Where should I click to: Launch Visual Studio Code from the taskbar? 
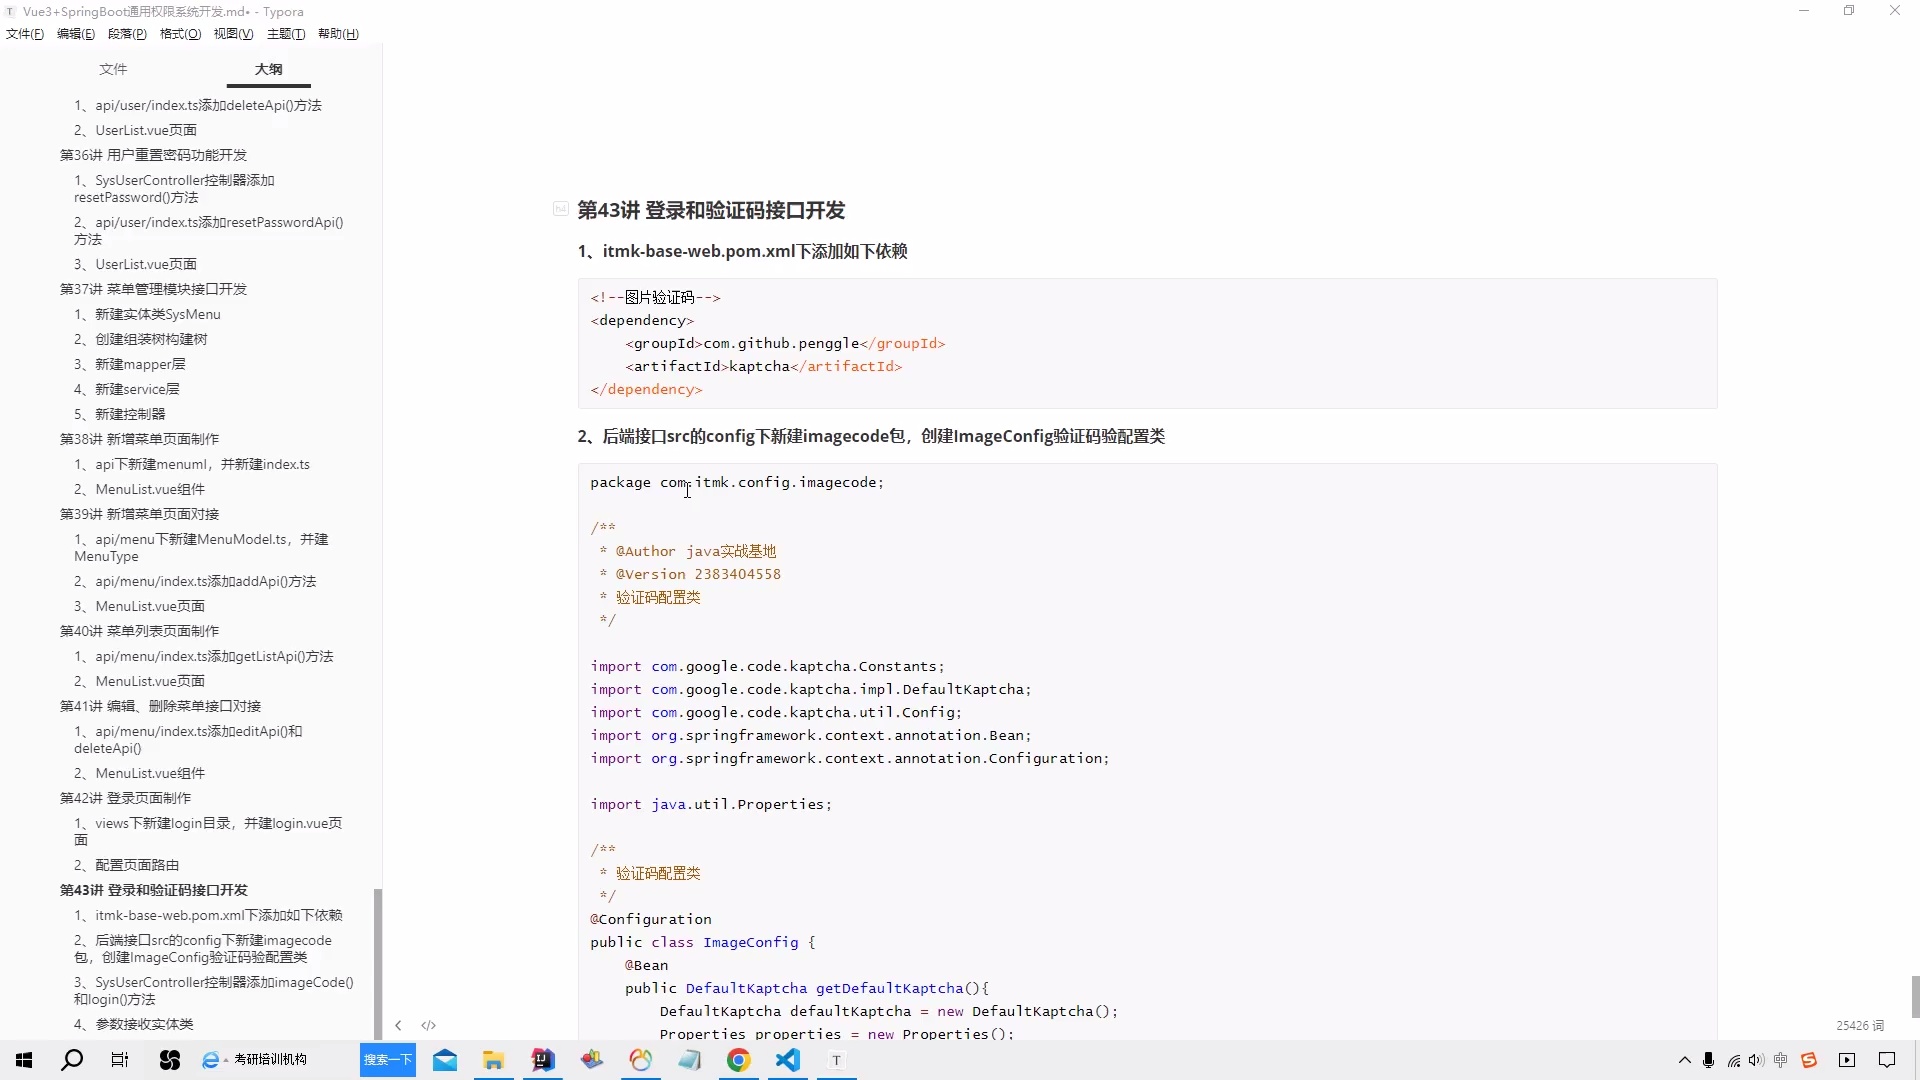point(788,1060)
